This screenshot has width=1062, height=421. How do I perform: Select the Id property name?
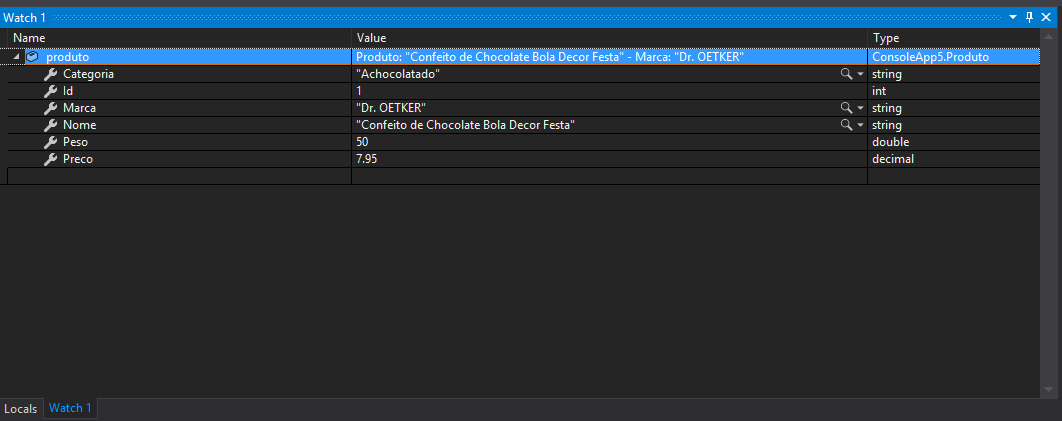[x=68, y=91]
